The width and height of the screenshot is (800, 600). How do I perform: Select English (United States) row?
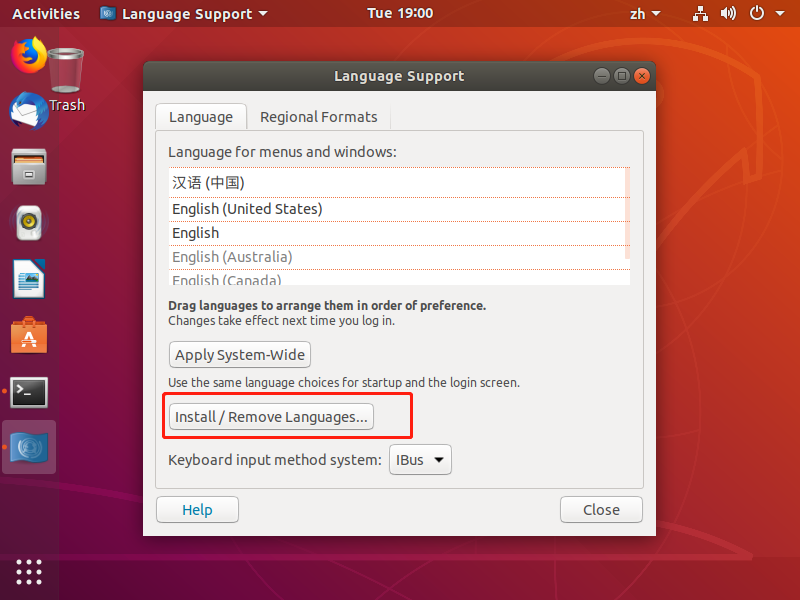[x=399, y=209]
